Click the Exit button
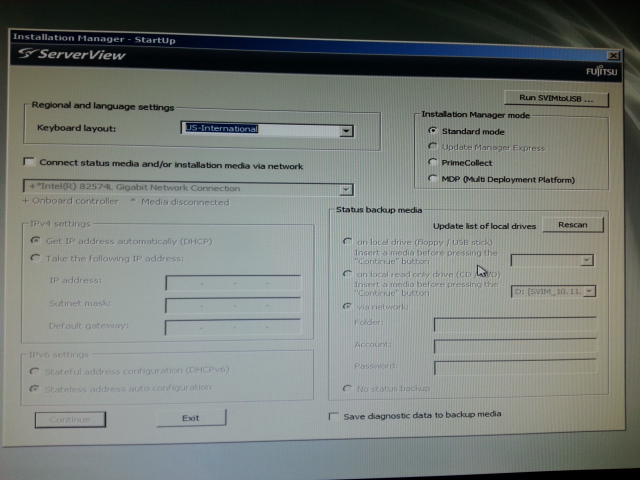 [x=191, y=418]
